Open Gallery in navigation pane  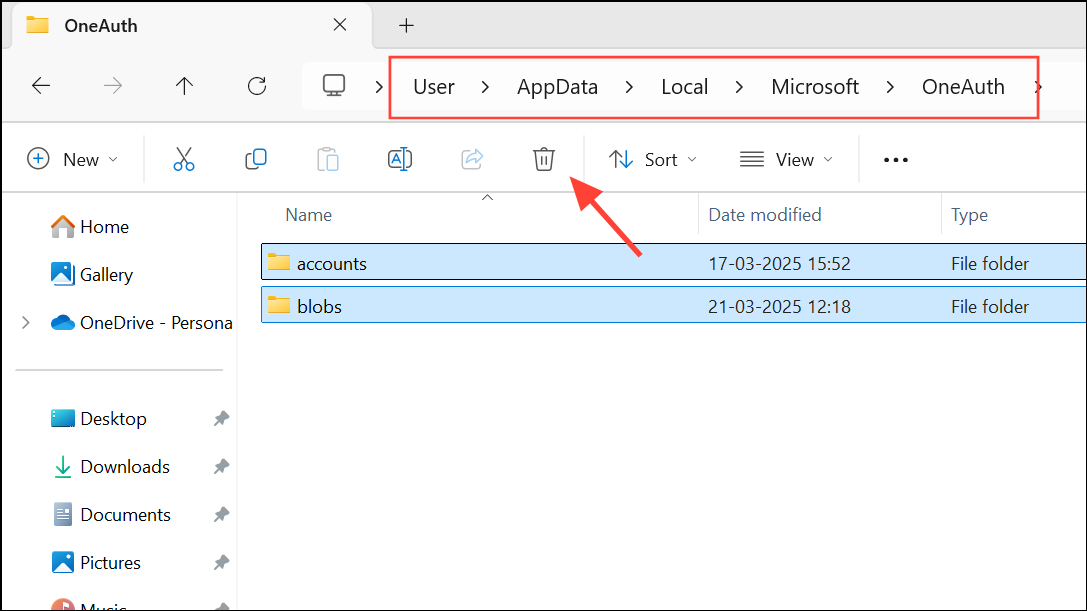click(92, 275)
